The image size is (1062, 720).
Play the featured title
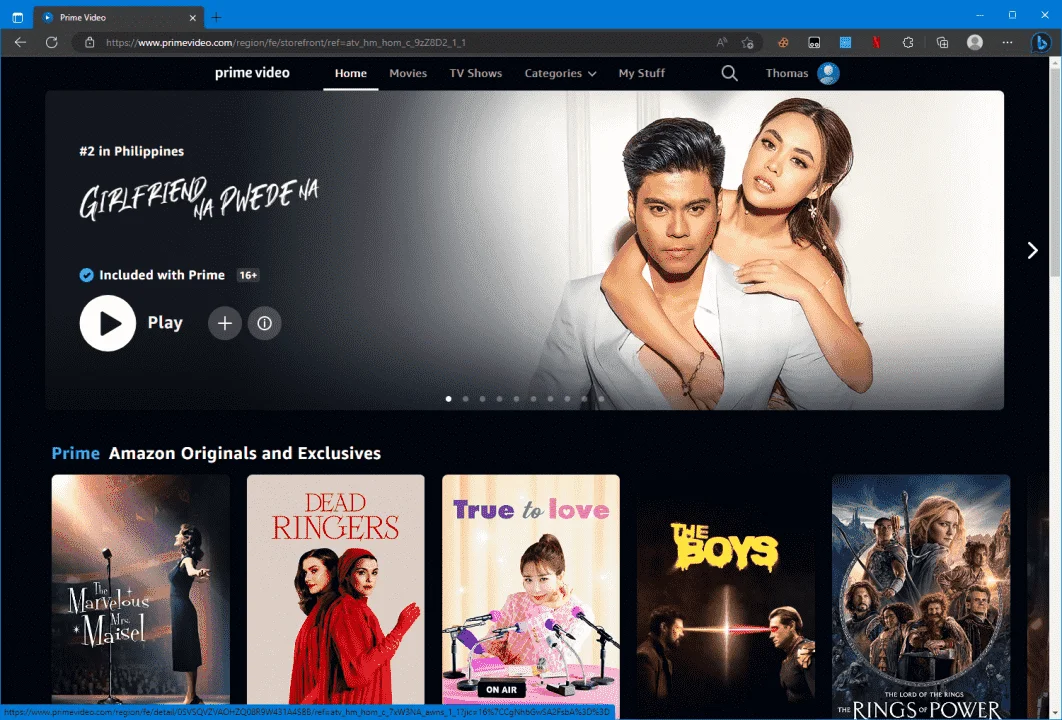click(x=108, y=323)
